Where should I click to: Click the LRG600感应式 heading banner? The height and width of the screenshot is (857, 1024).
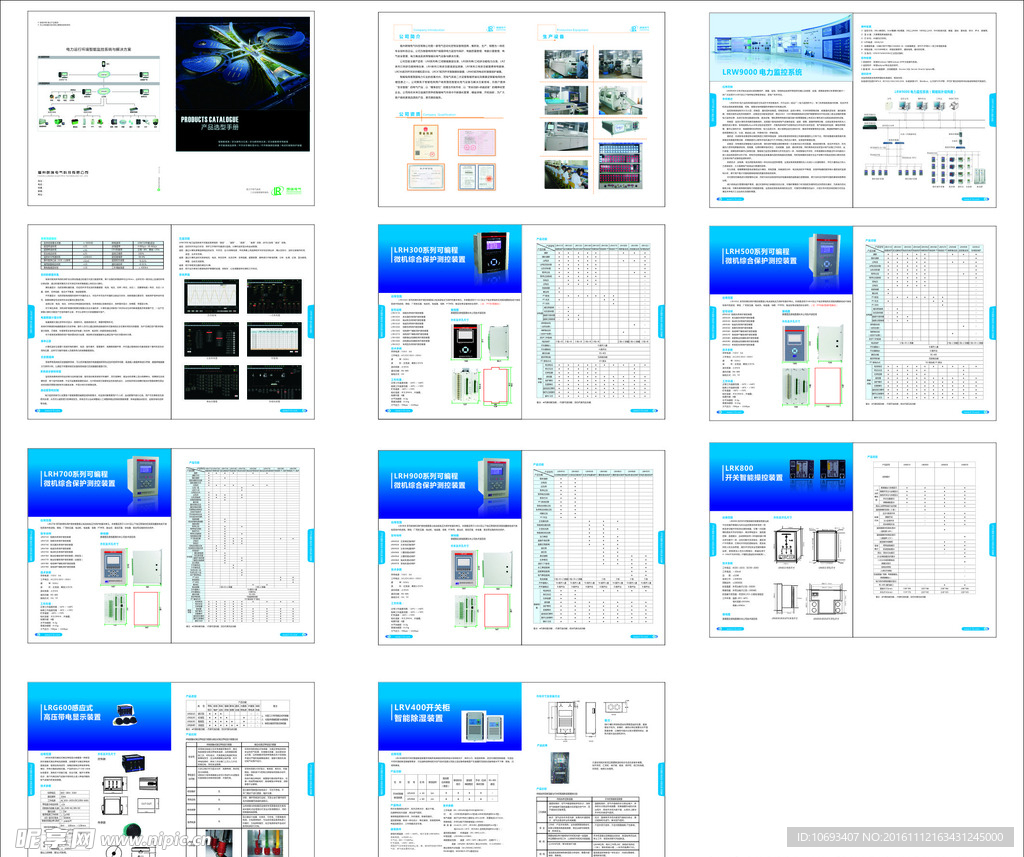click(71, 711)
